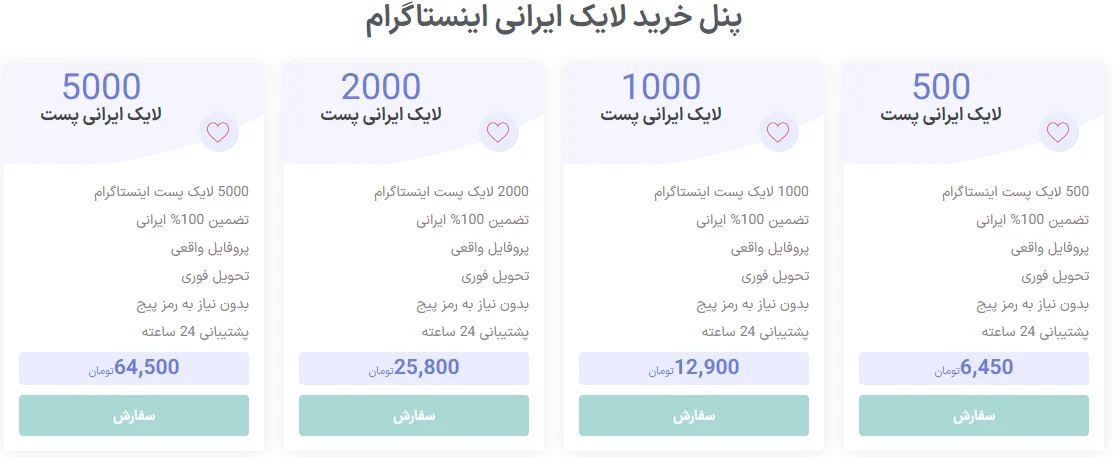This screenshot has width=1114, height=457.
Task: Click the 25,800 تومان price box
Action: click(x=413, y=368)
